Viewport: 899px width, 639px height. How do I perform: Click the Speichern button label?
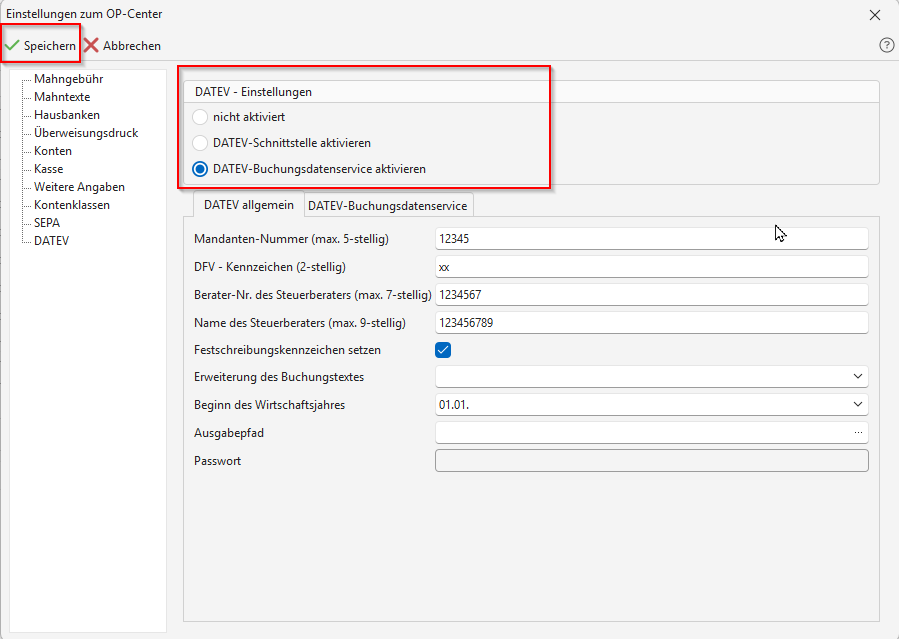[x=49, y=46]
